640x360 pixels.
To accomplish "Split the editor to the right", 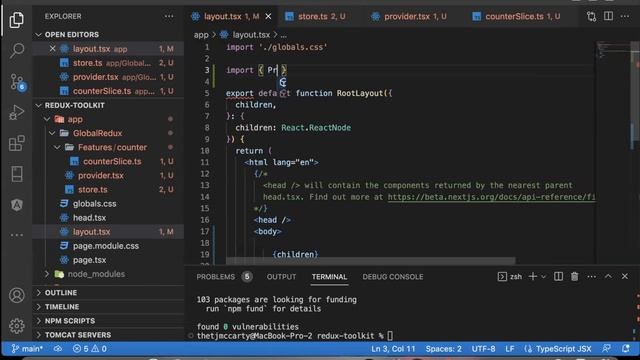I will (608, 16).
